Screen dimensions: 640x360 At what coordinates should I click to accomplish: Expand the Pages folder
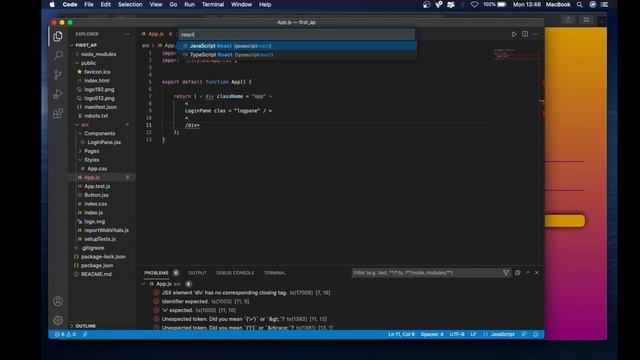91,151
